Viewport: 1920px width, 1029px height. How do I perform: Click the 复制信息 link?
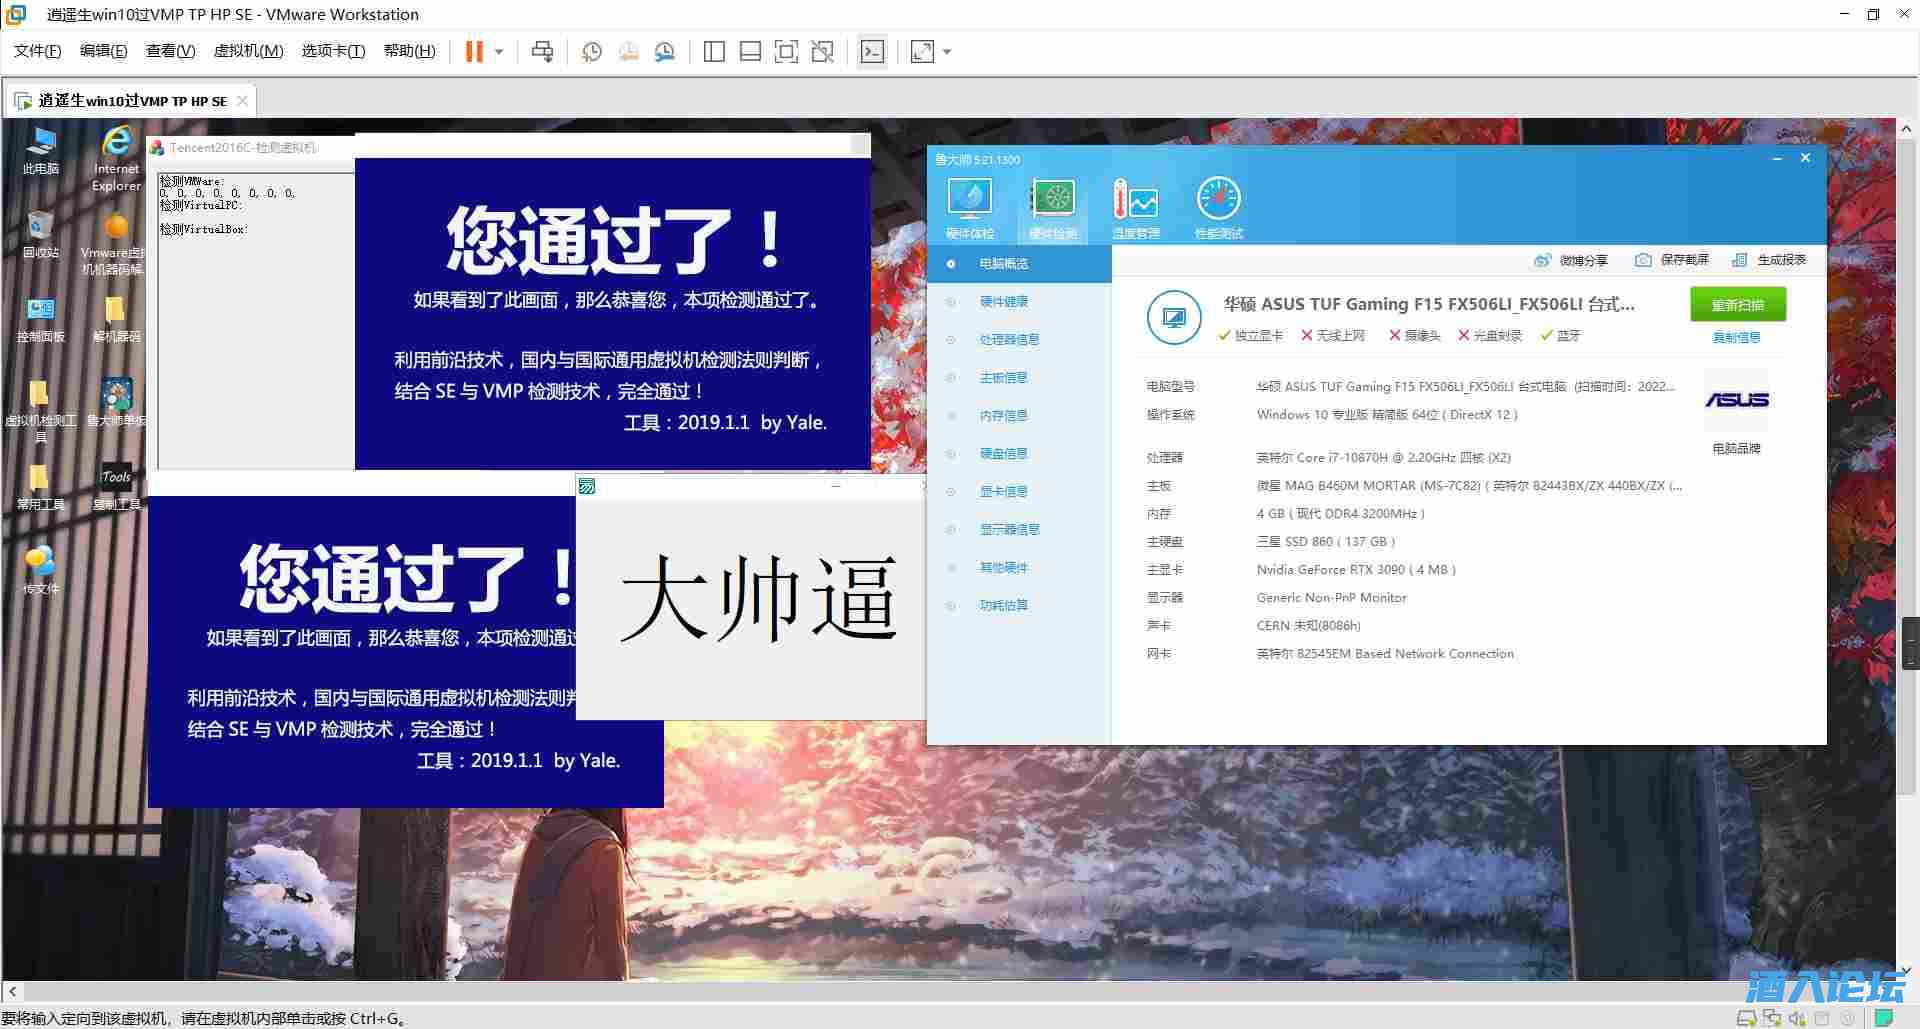click(x=1735, y=337)
